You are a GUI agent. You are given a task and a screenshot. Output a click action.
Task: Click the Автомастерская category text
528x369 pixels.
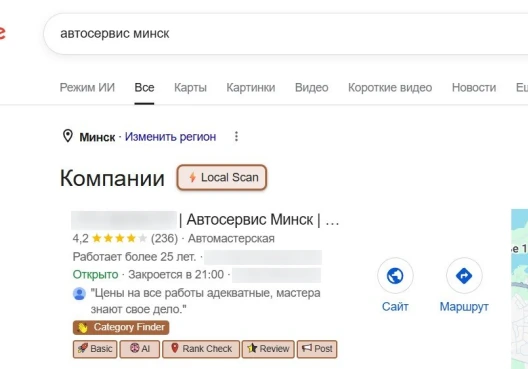[231, 238]
